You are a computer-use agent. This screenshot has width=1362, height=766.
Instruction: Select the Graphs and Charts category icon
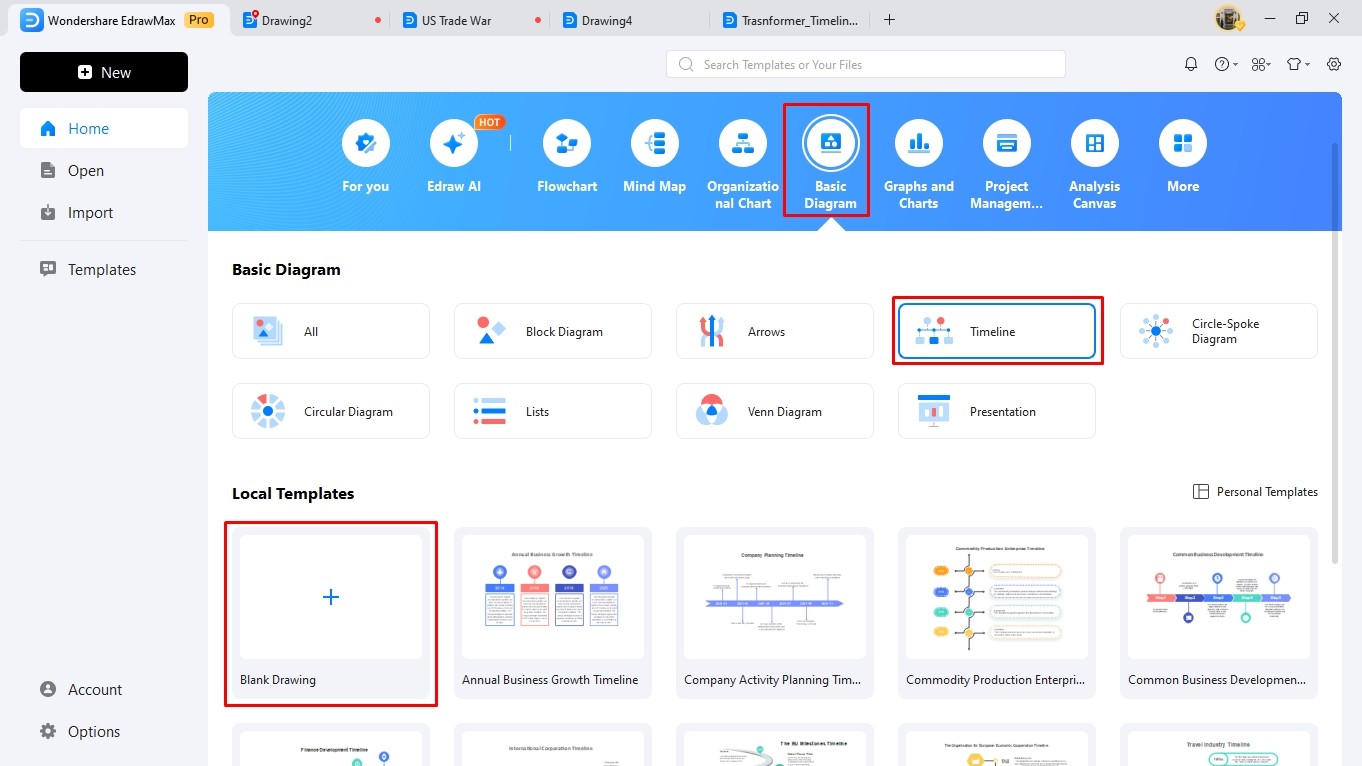tap(919, 144)
